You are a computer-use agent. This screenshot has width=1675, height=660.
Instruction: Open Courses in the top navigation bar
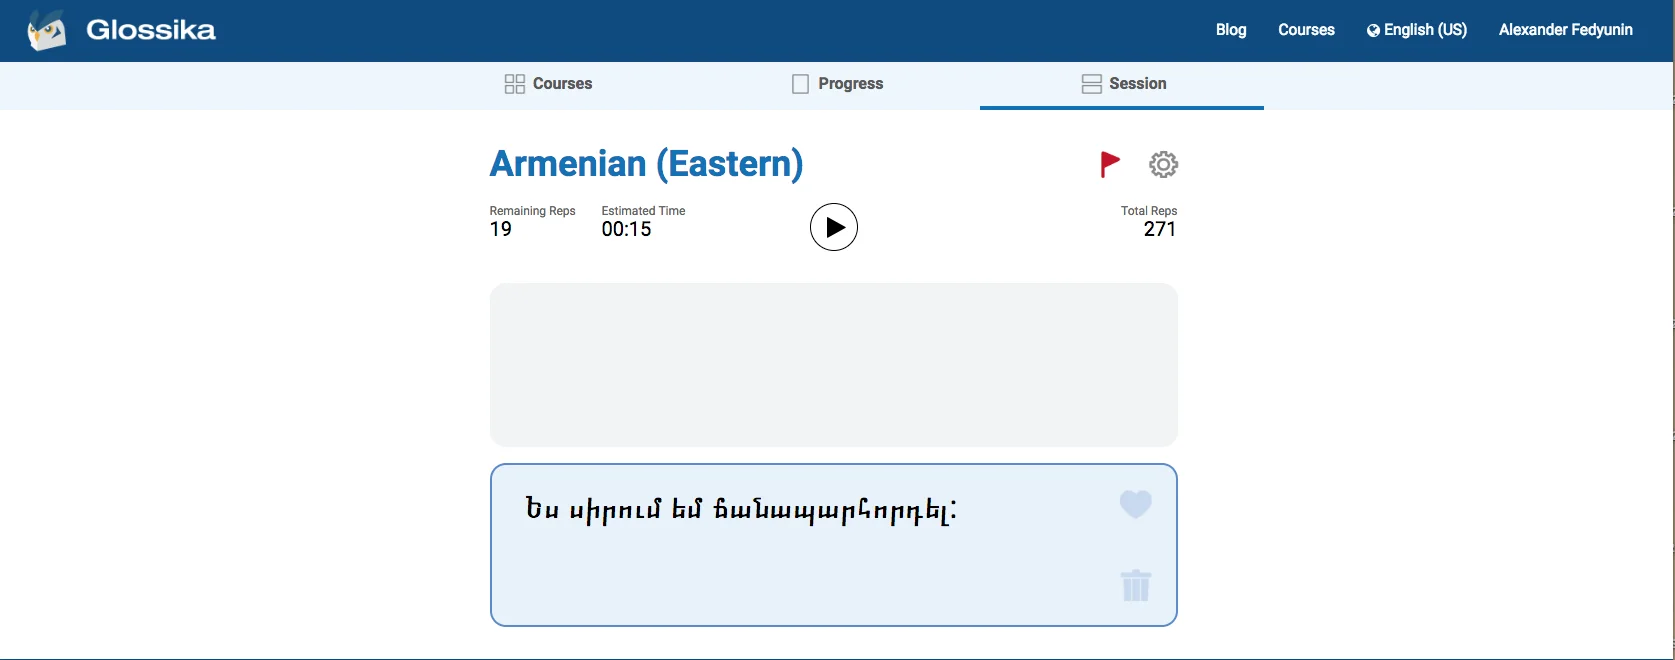tap(1306, 30)
